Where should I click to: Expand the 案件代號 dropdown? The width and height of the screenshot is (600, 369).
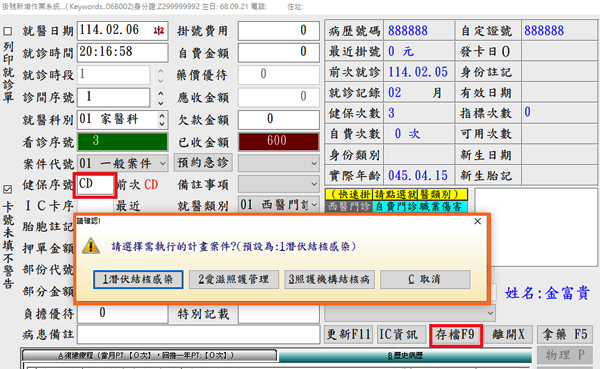[x=163, y=164]
